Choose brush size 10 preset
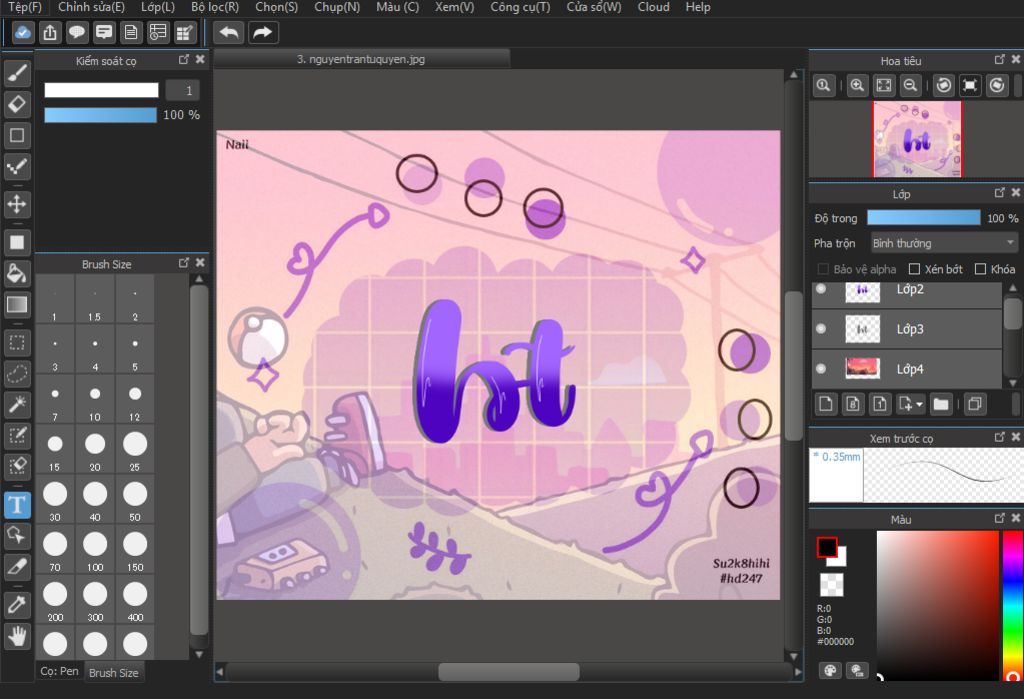Image resolution: width=1024 pixels, height=699 pixels. 95,400
